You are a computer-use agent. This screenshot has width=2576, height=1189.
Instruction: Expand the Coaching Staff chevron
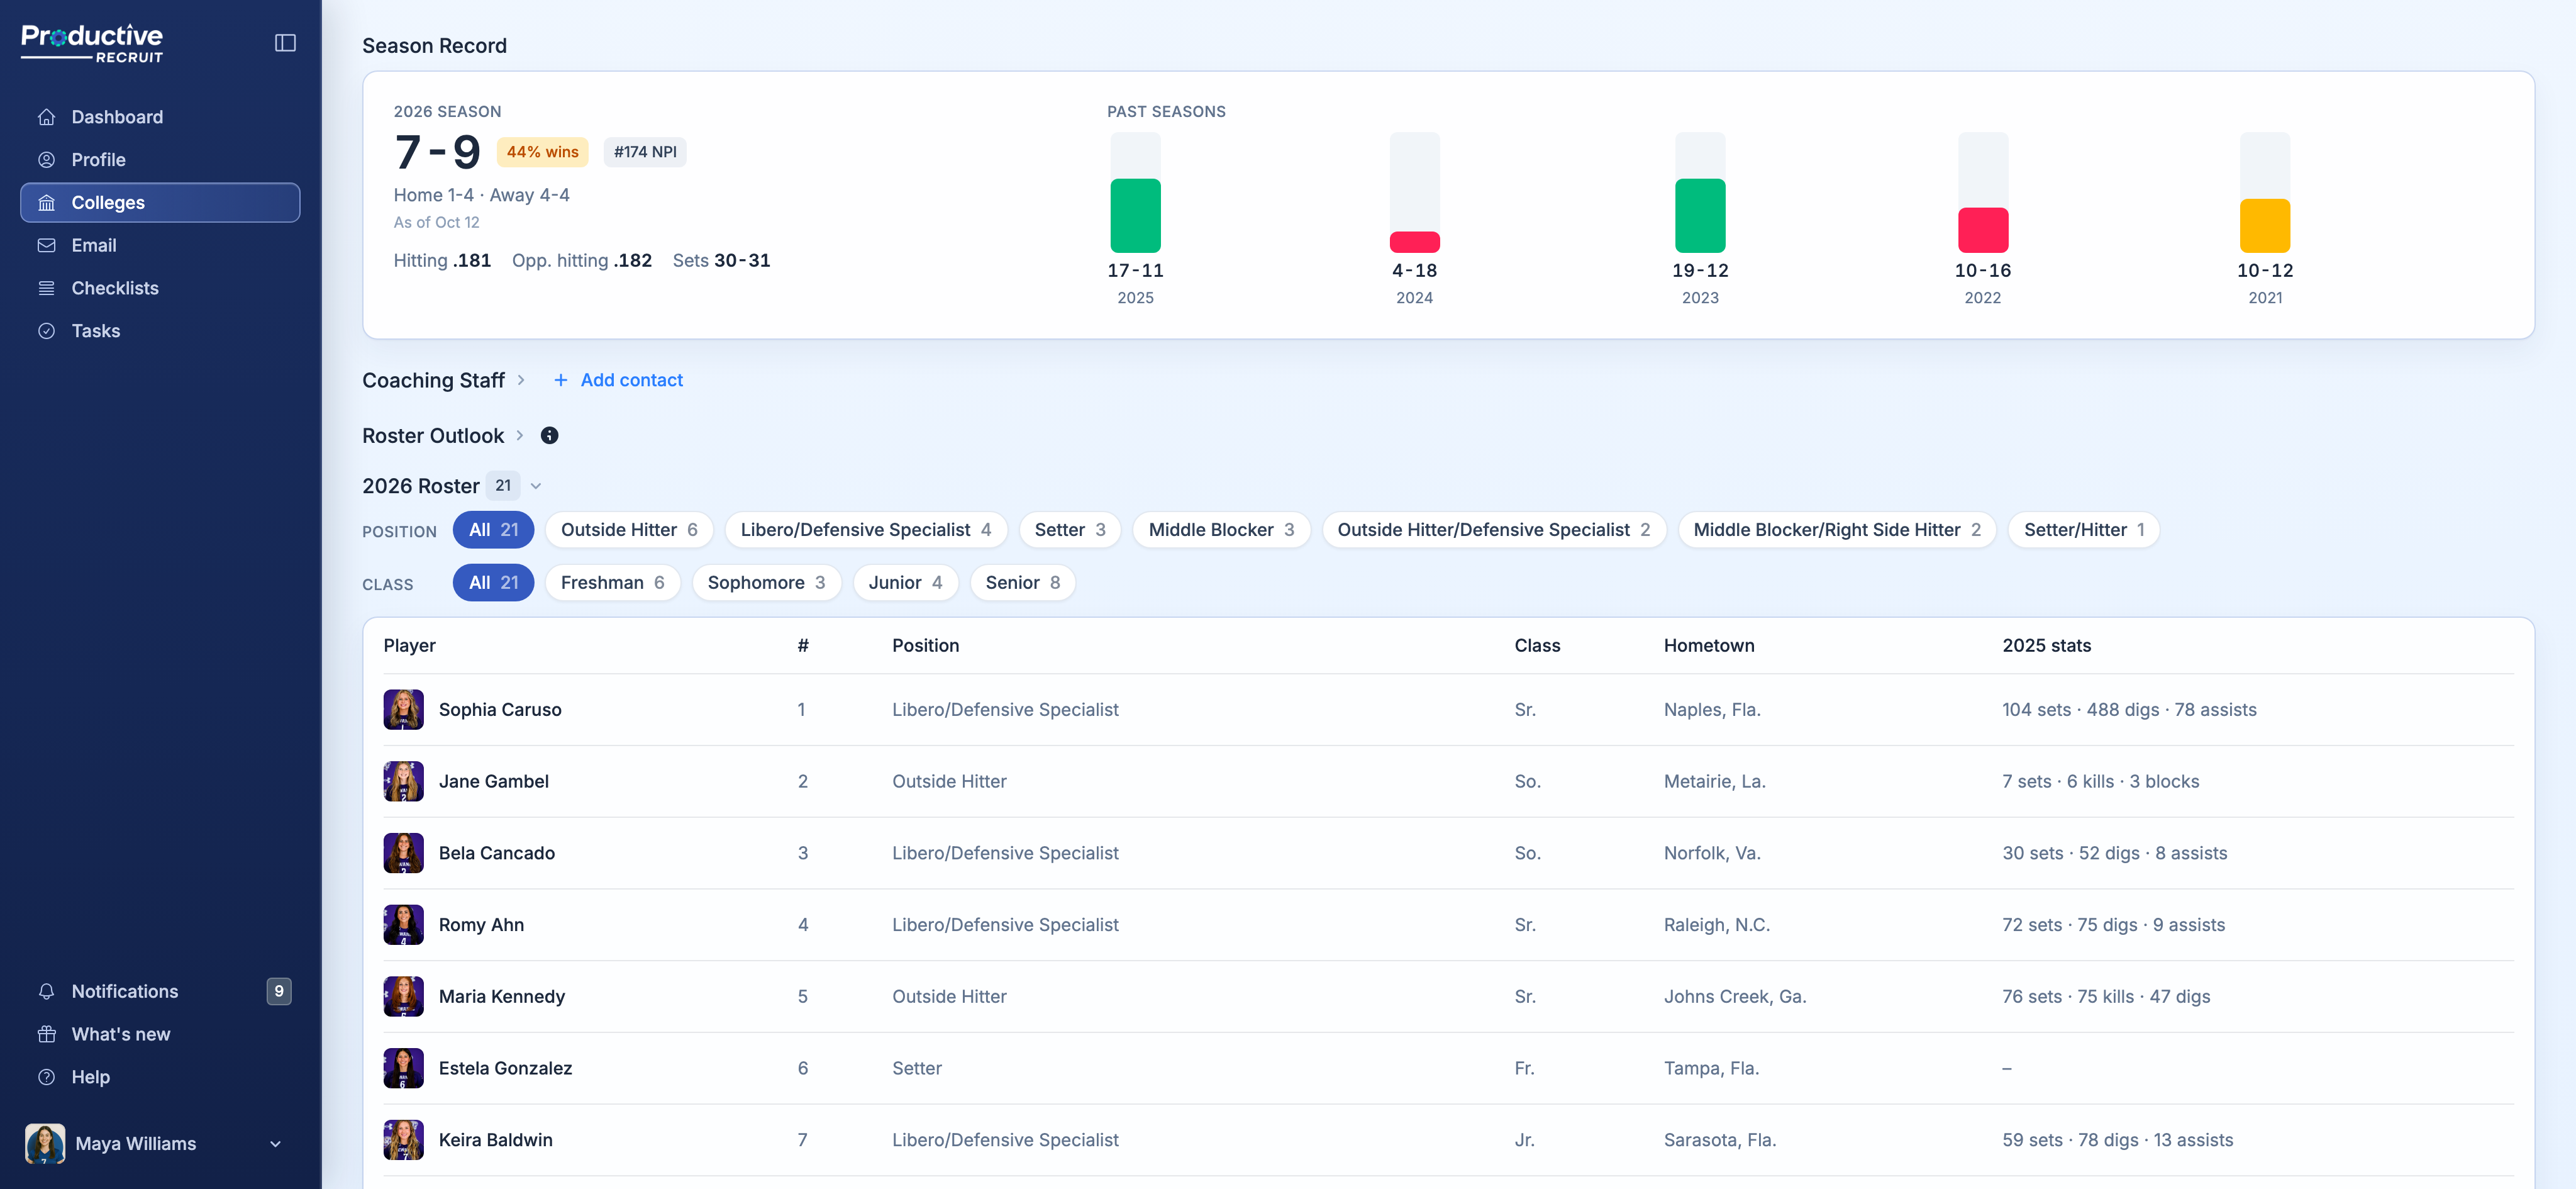point(521,380)
